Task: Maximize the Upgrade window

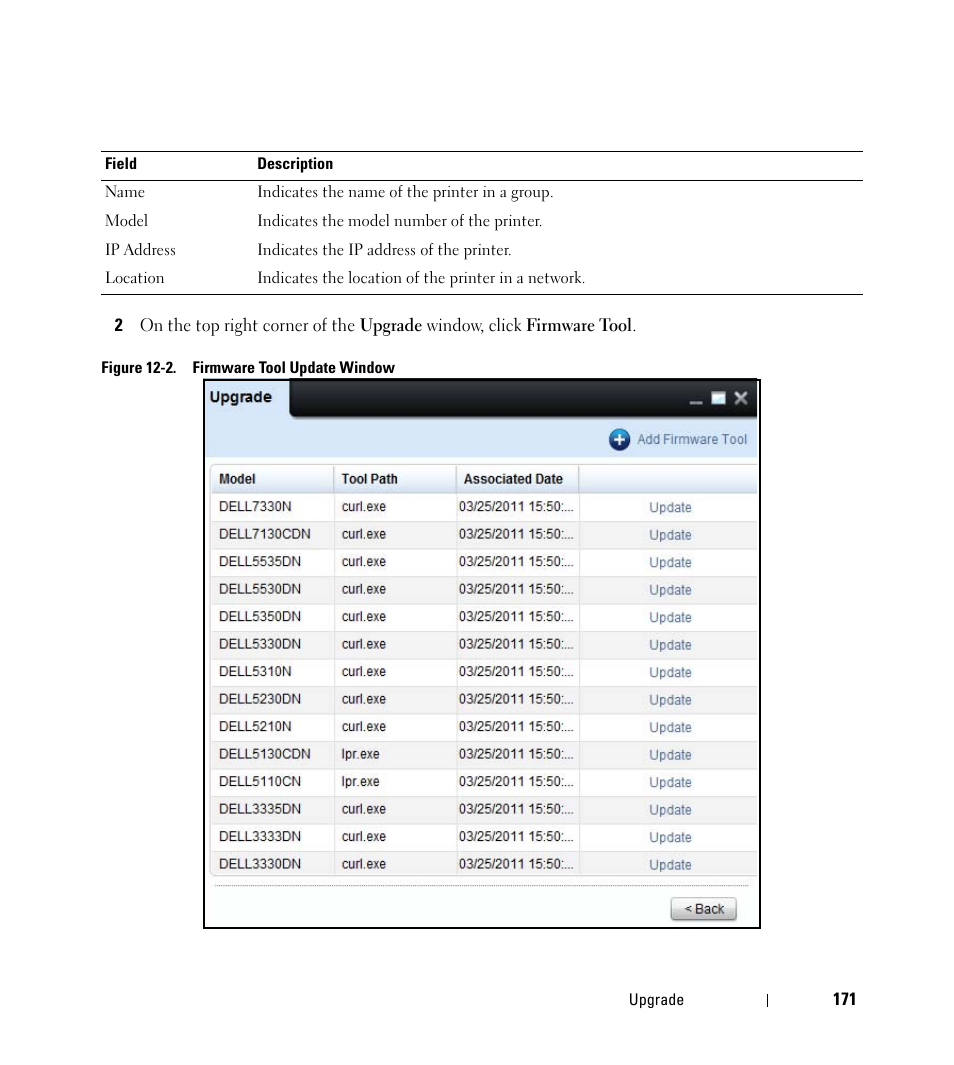Action: tap(718, 399)
